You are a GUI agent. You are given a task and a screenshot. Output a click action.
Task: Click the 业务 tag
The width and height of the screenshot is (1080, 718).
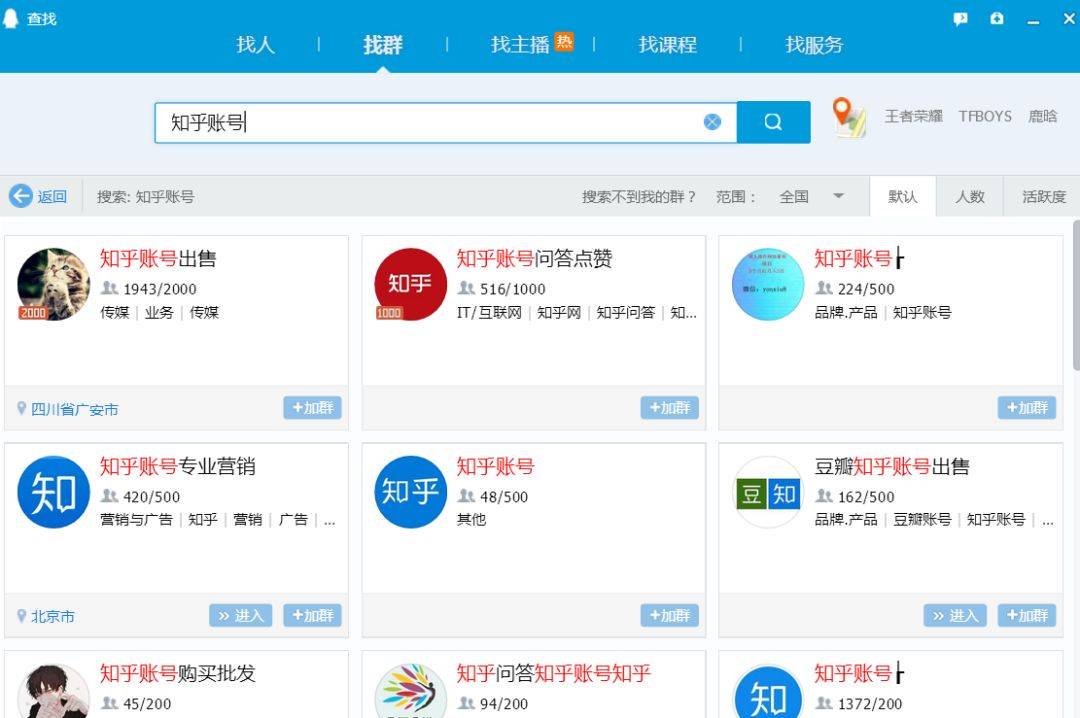point(159,312)
